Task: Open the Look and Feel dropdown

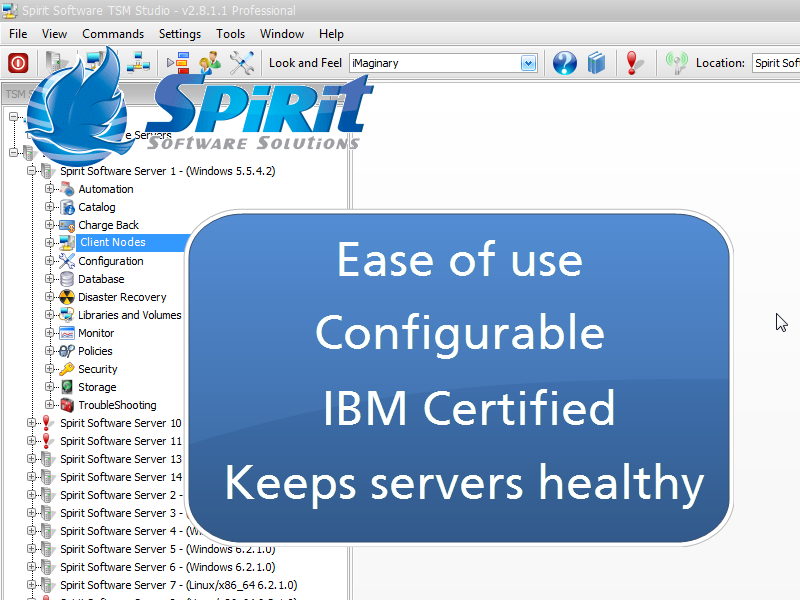Action: tap(529, 63)
